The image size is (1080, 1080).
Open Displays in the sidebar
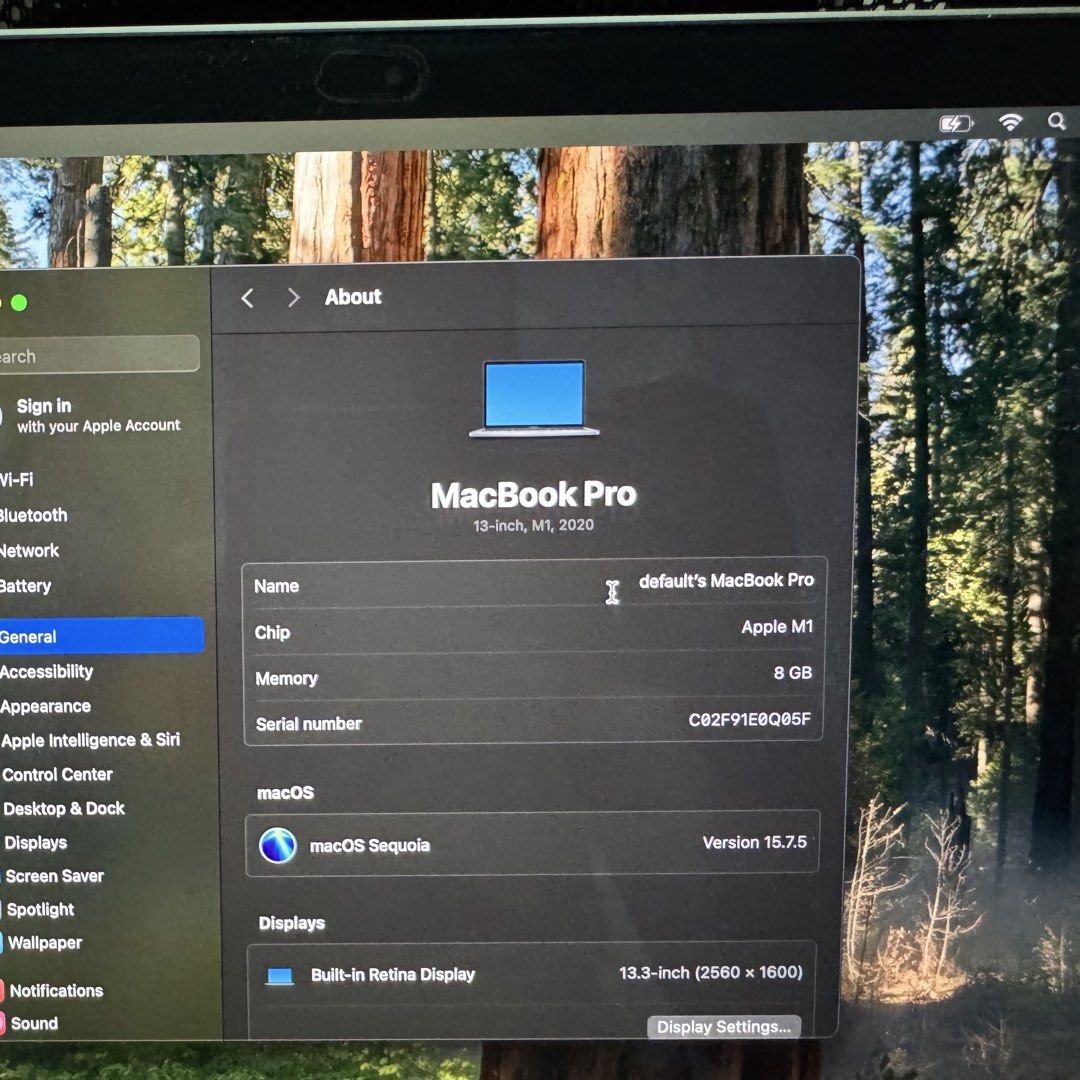coord(35,842)
